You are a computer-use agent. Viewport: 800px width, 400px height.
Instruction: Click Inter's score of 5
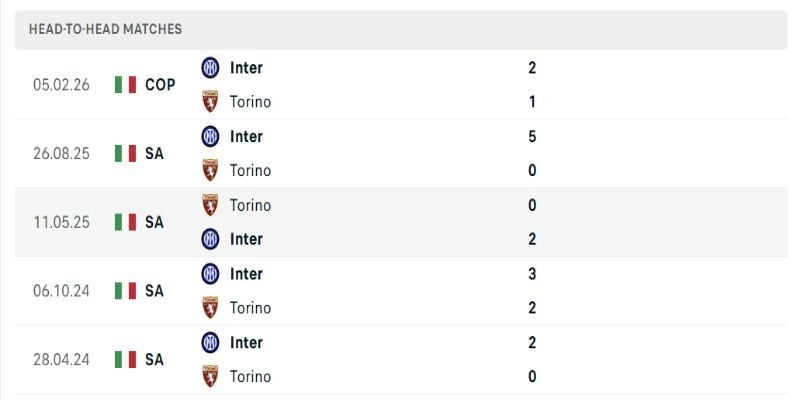click(532, 136)
